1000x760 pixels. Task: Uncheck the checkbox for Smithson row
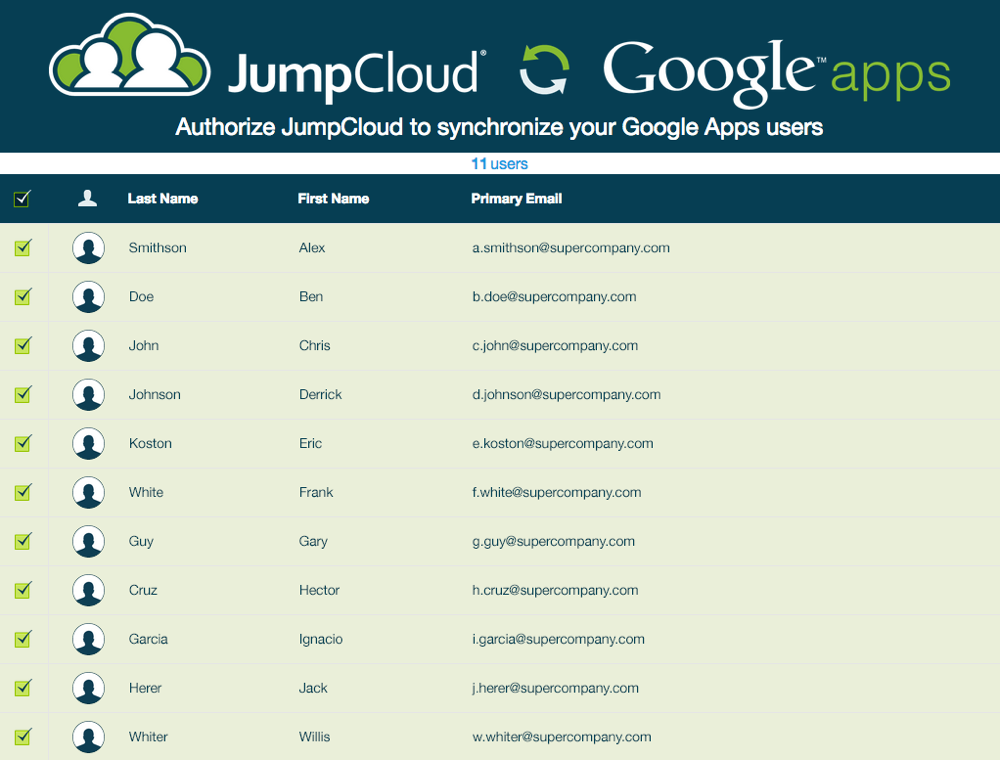(23, 248)
